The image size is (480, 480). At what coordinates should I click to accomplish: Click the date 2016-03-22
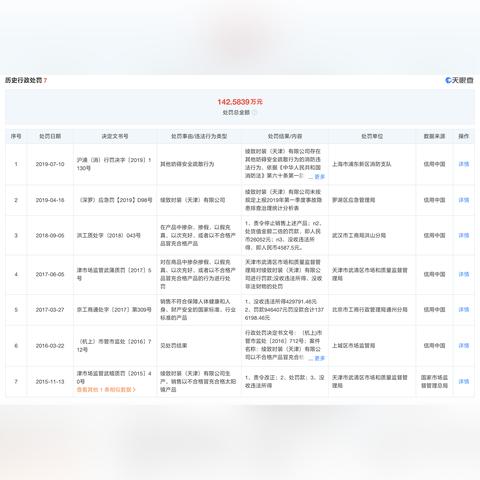point(50,346)
